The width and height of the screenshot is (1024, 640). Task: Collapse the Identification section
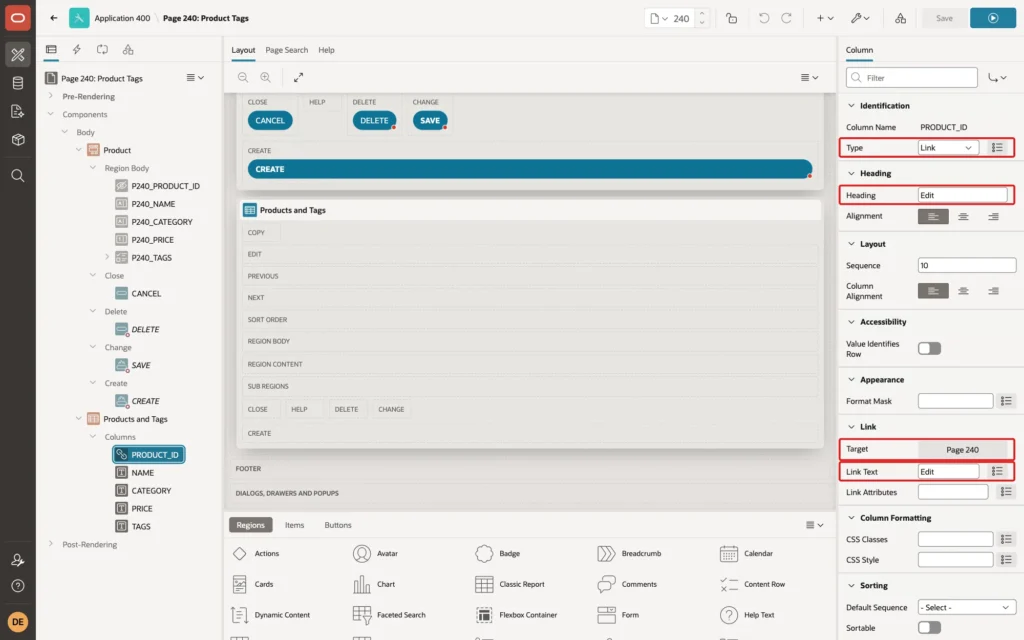tap(851, 105)
